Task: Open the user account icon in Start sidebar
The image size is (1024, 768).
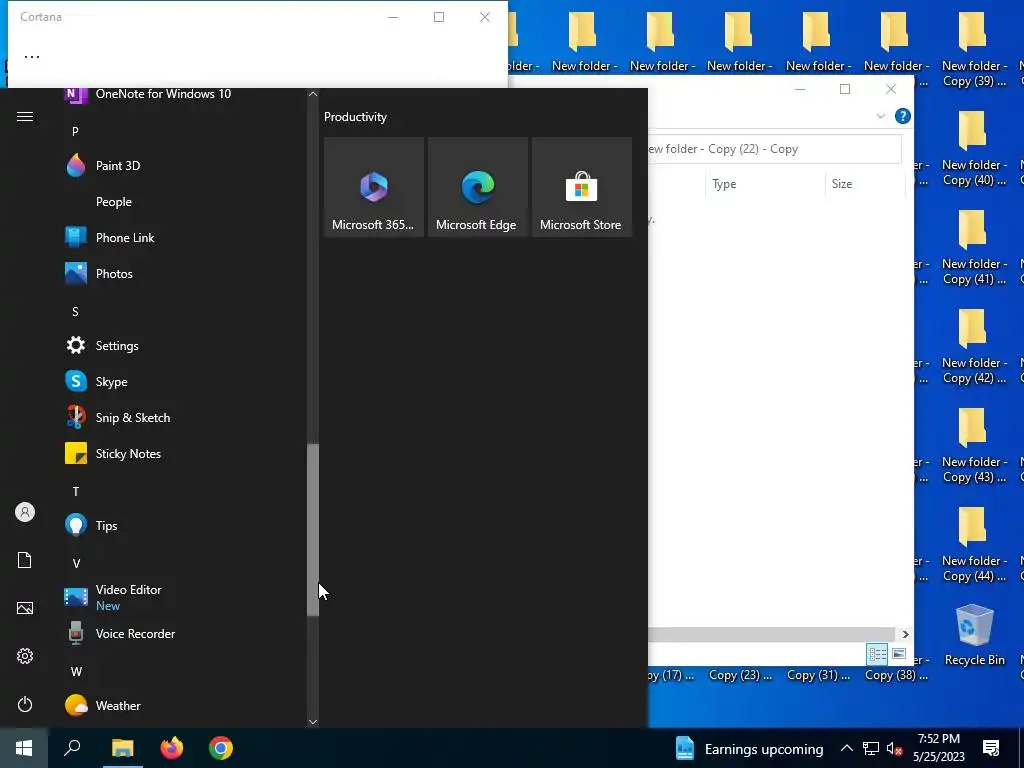Action: tap(25, 512)
